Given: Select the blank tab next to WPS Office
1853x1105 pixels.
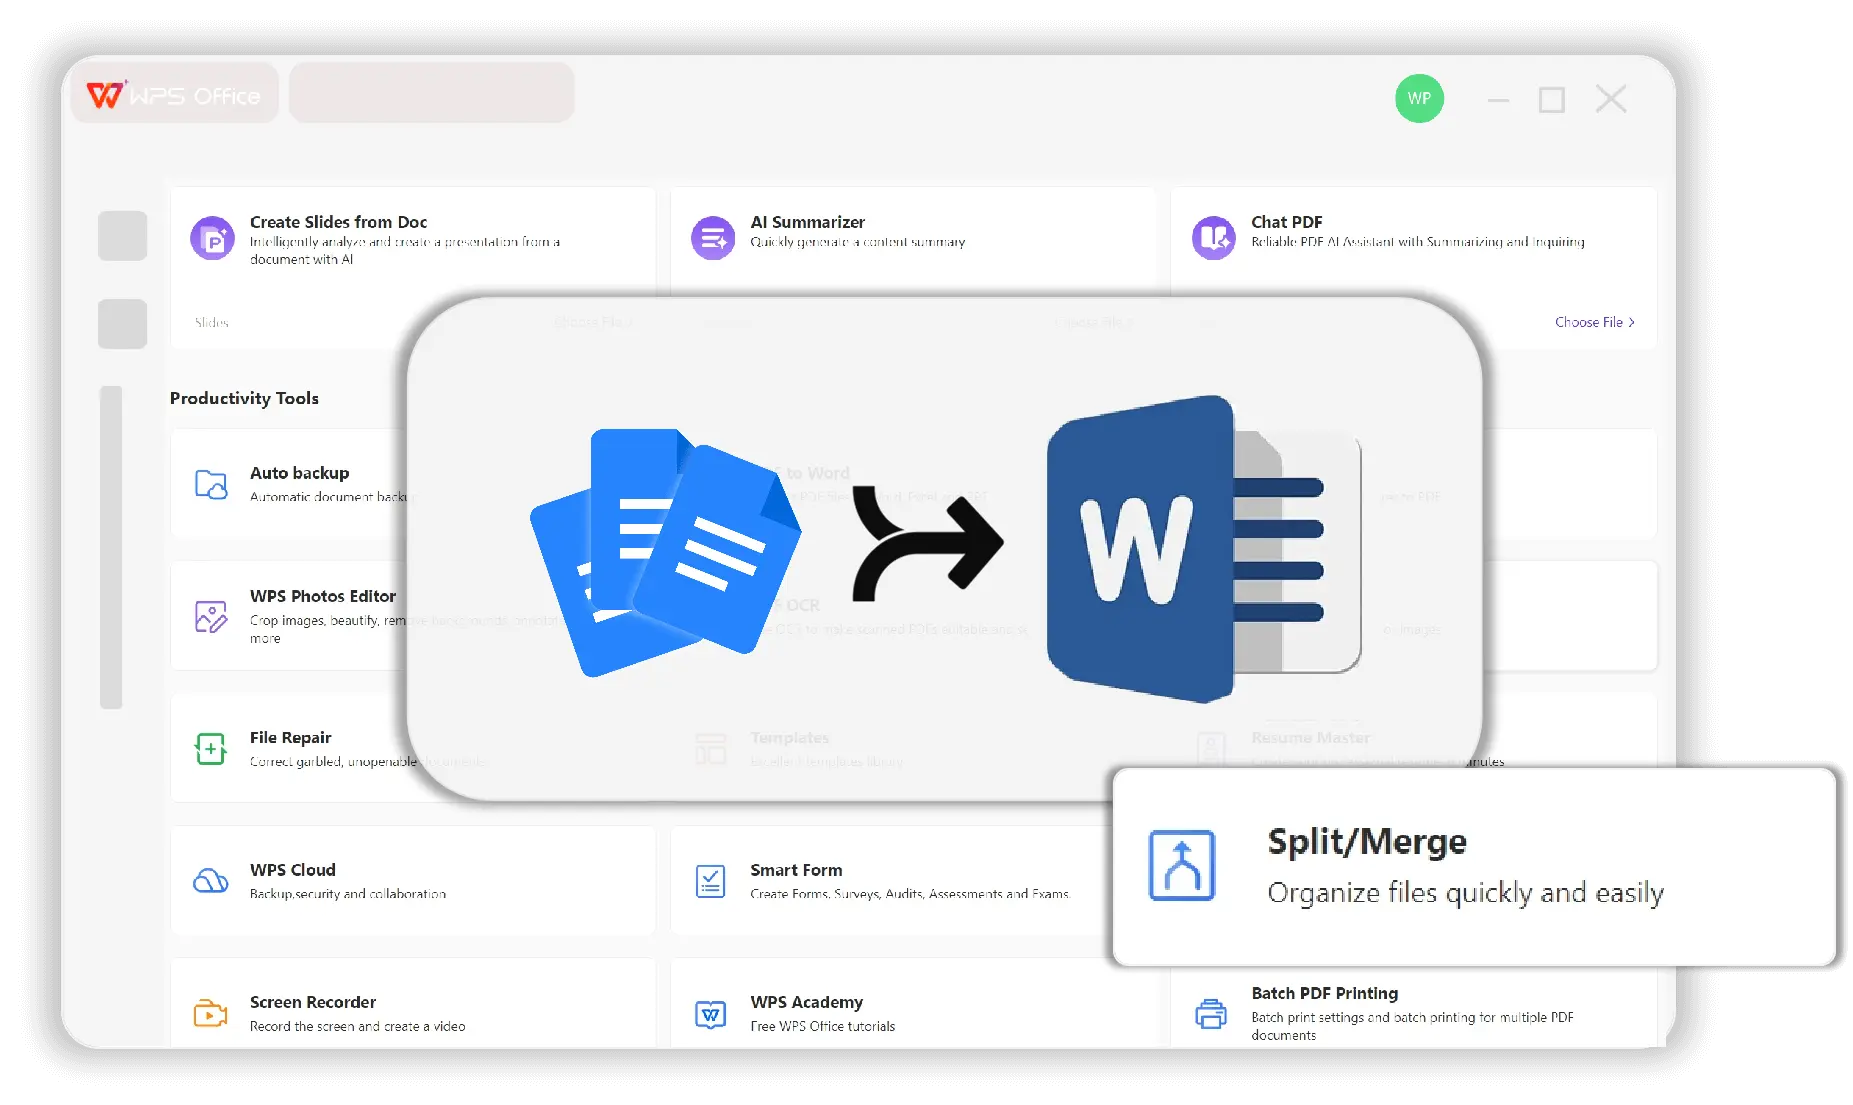Looking at the screenshot, I should tap(432, 93).
